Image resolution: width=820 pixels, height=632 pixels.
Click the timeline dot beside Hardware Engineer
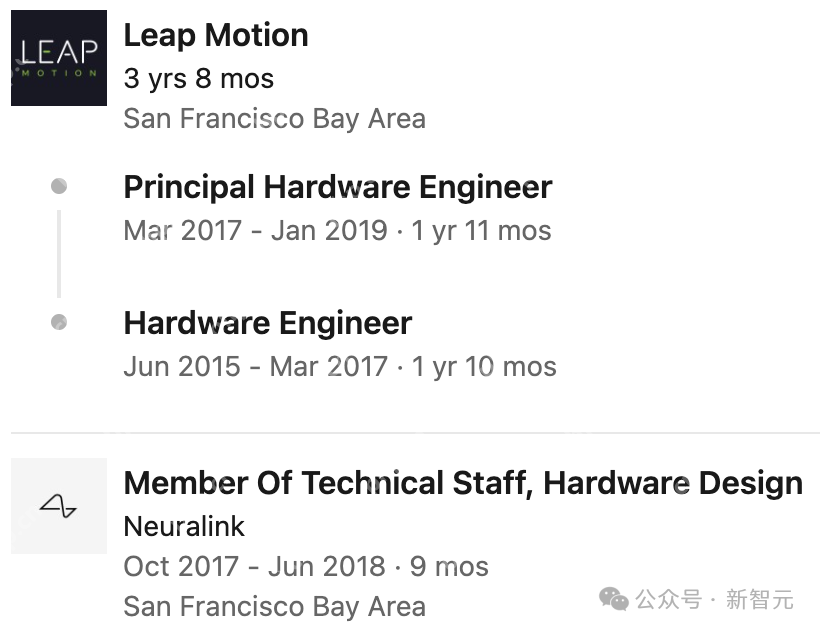pyautogui.click(x=59, y=322)
